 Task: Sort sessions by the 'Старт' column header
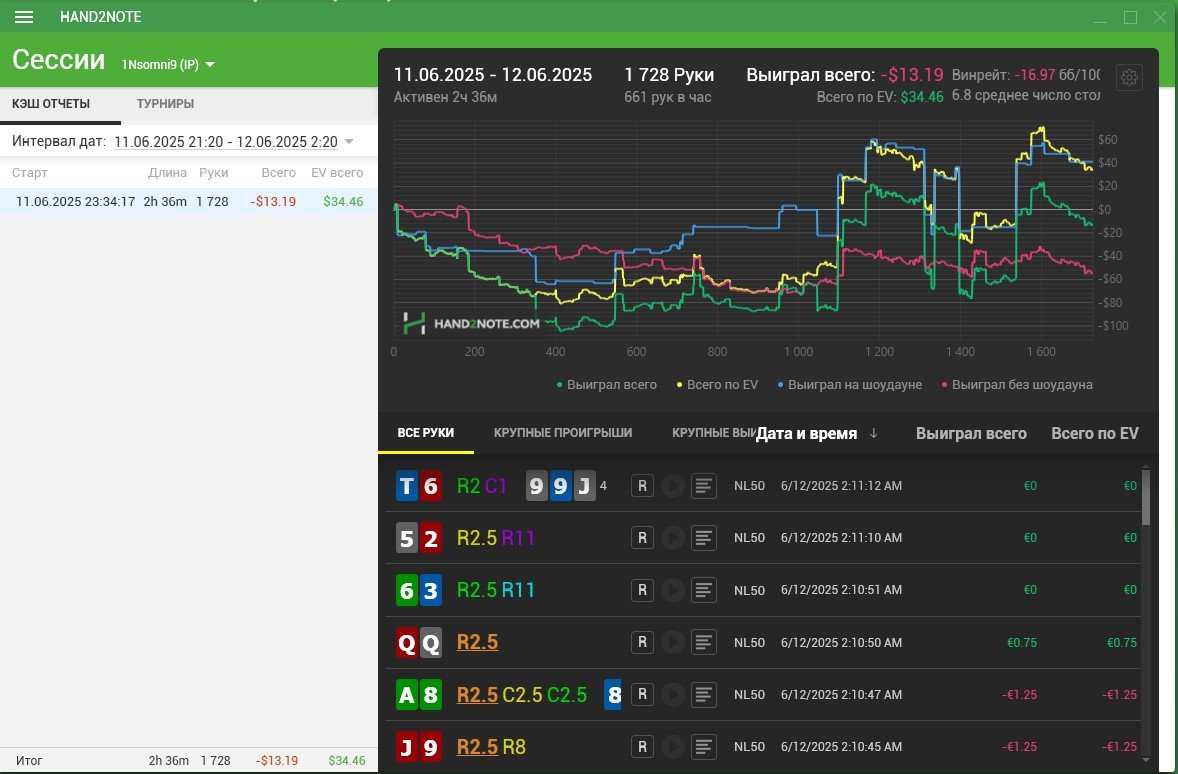[x=30, y=173]
